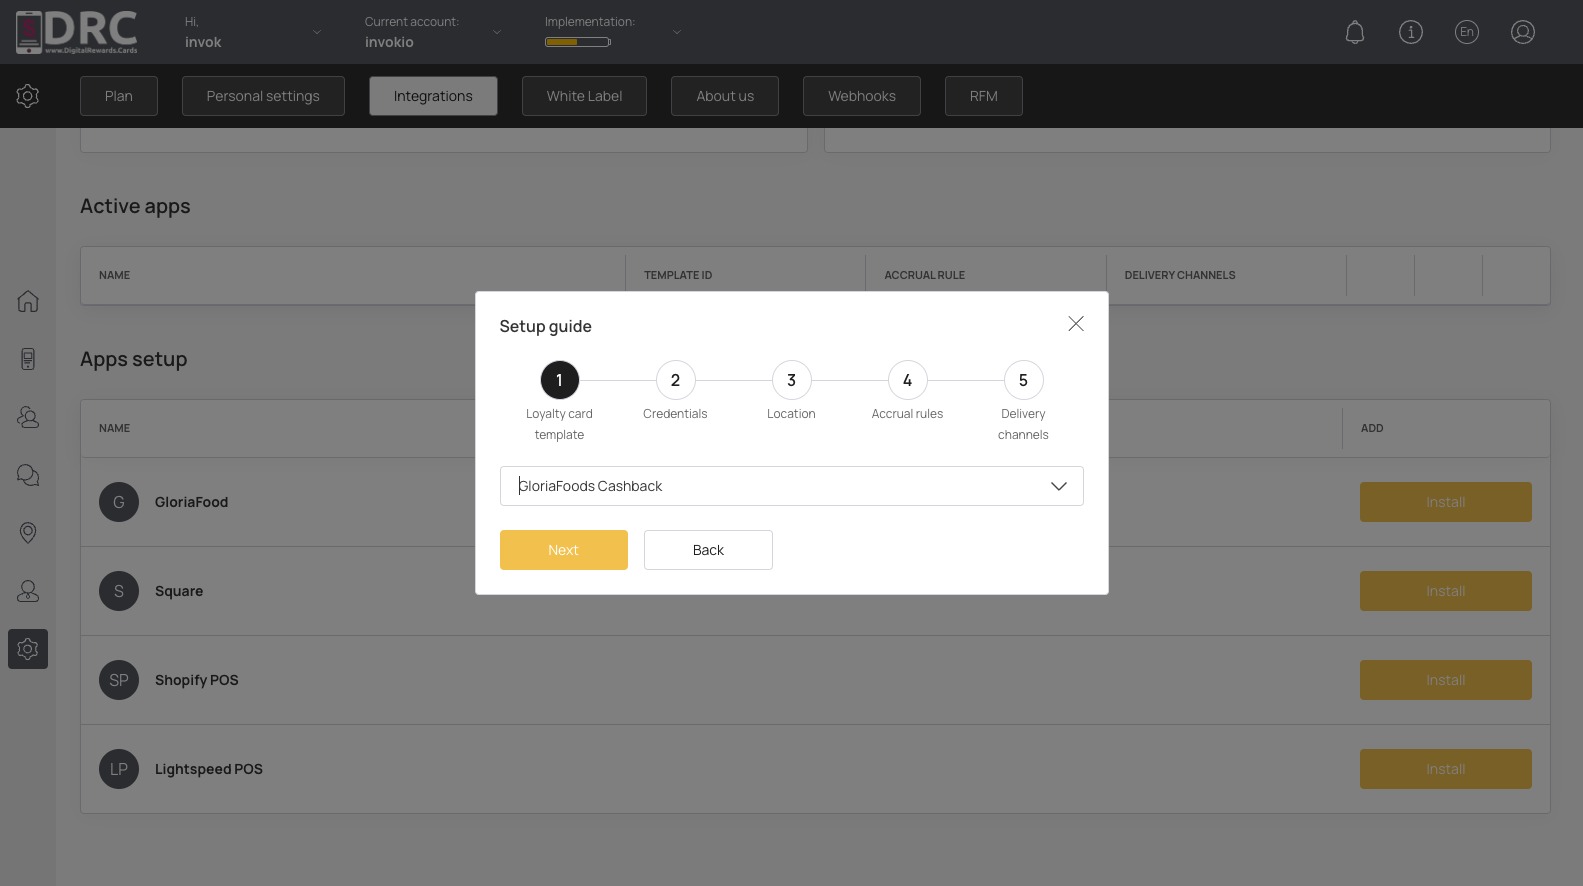Image resolution: width=1583 pixels, height=886 pixels.
Task: Jump to step 3 Location
Action: point(791,380)
